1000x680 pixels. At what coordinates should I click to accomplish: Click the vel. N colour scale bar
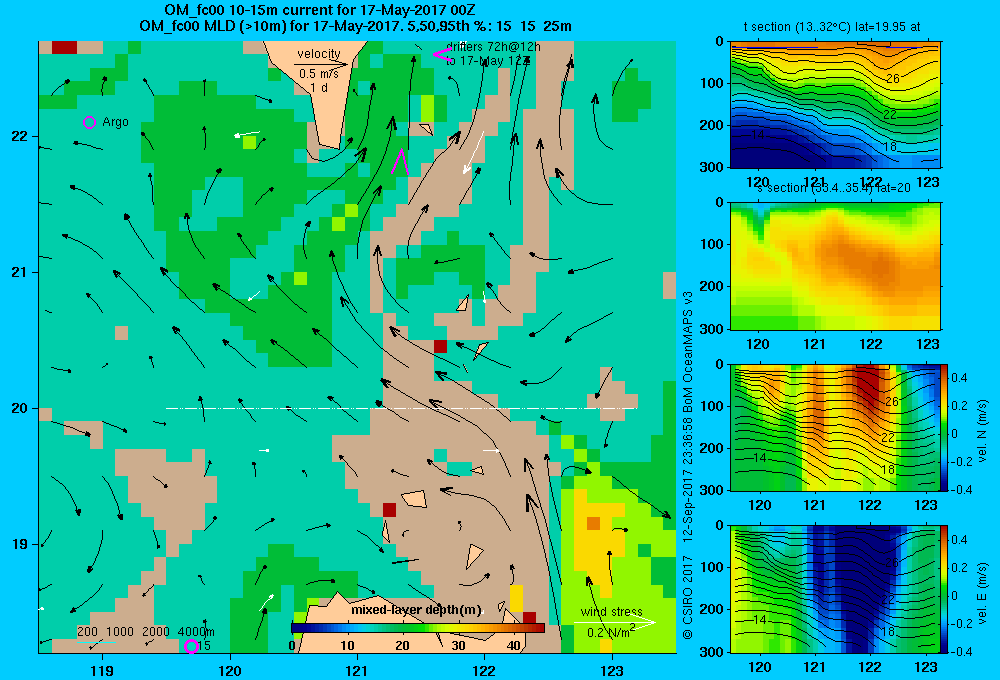(x=945, y=427)
